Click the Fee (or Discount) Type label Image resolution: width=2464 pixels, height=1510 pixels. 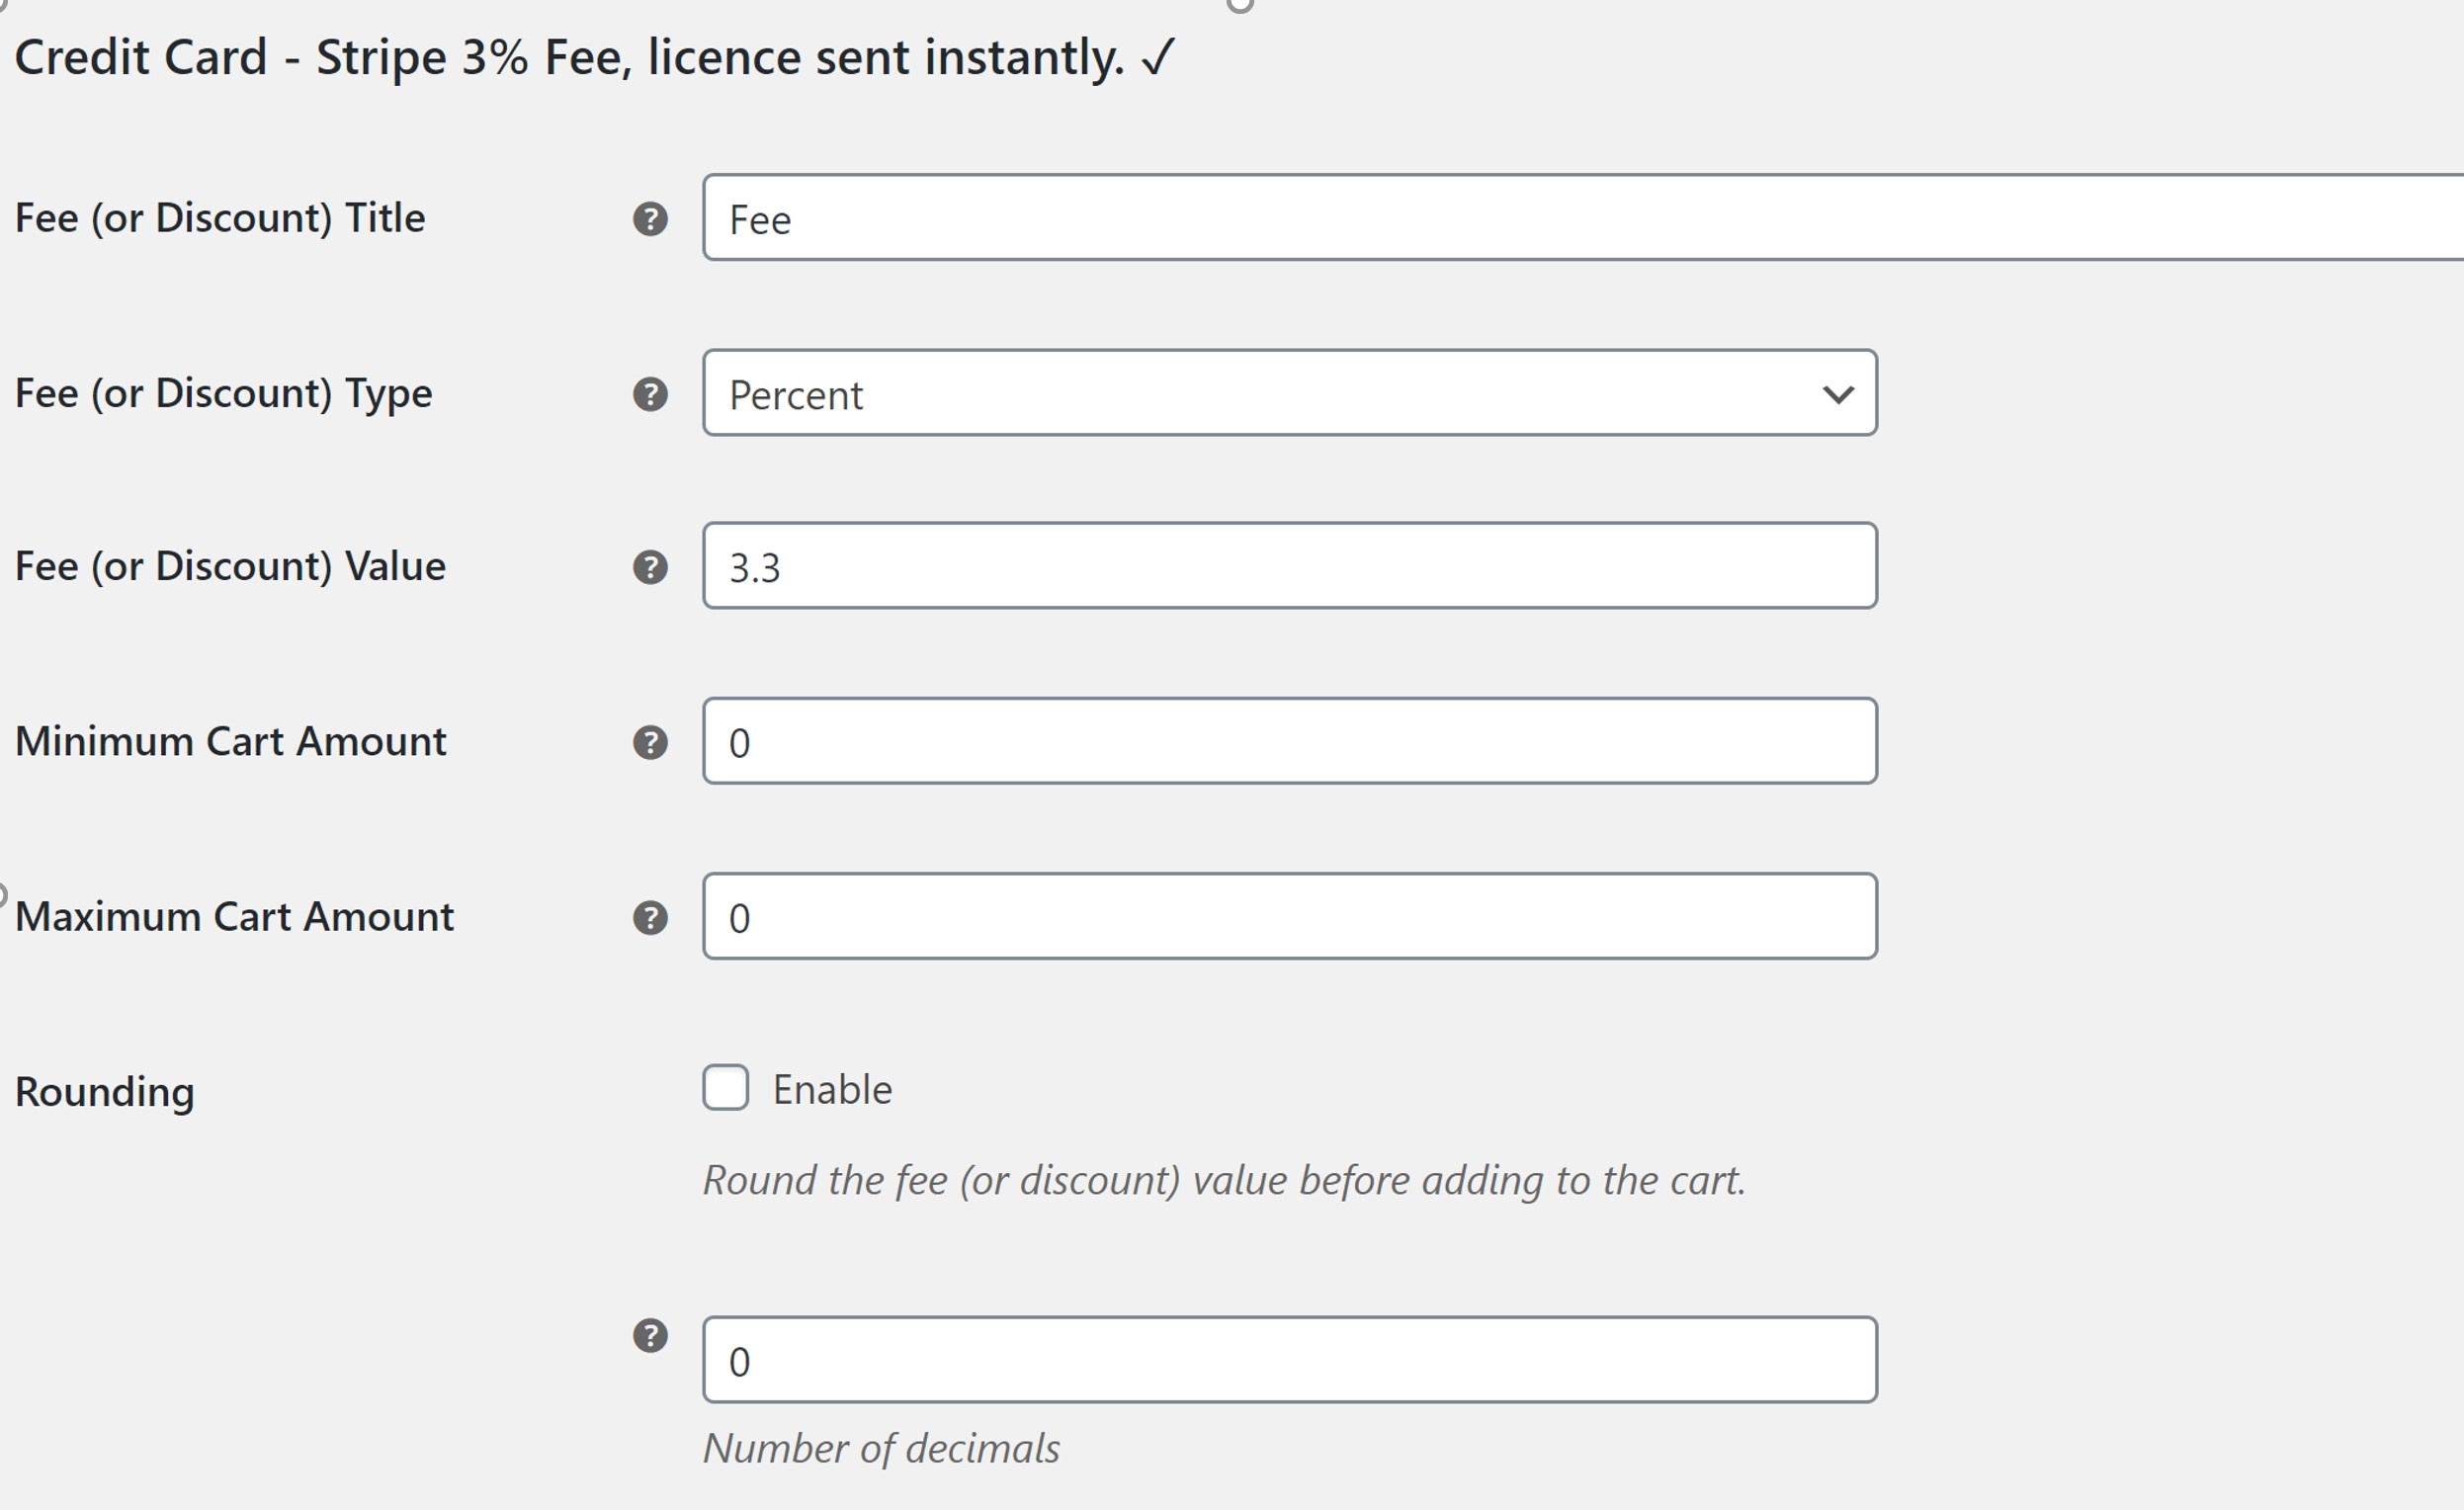point(223,393)
